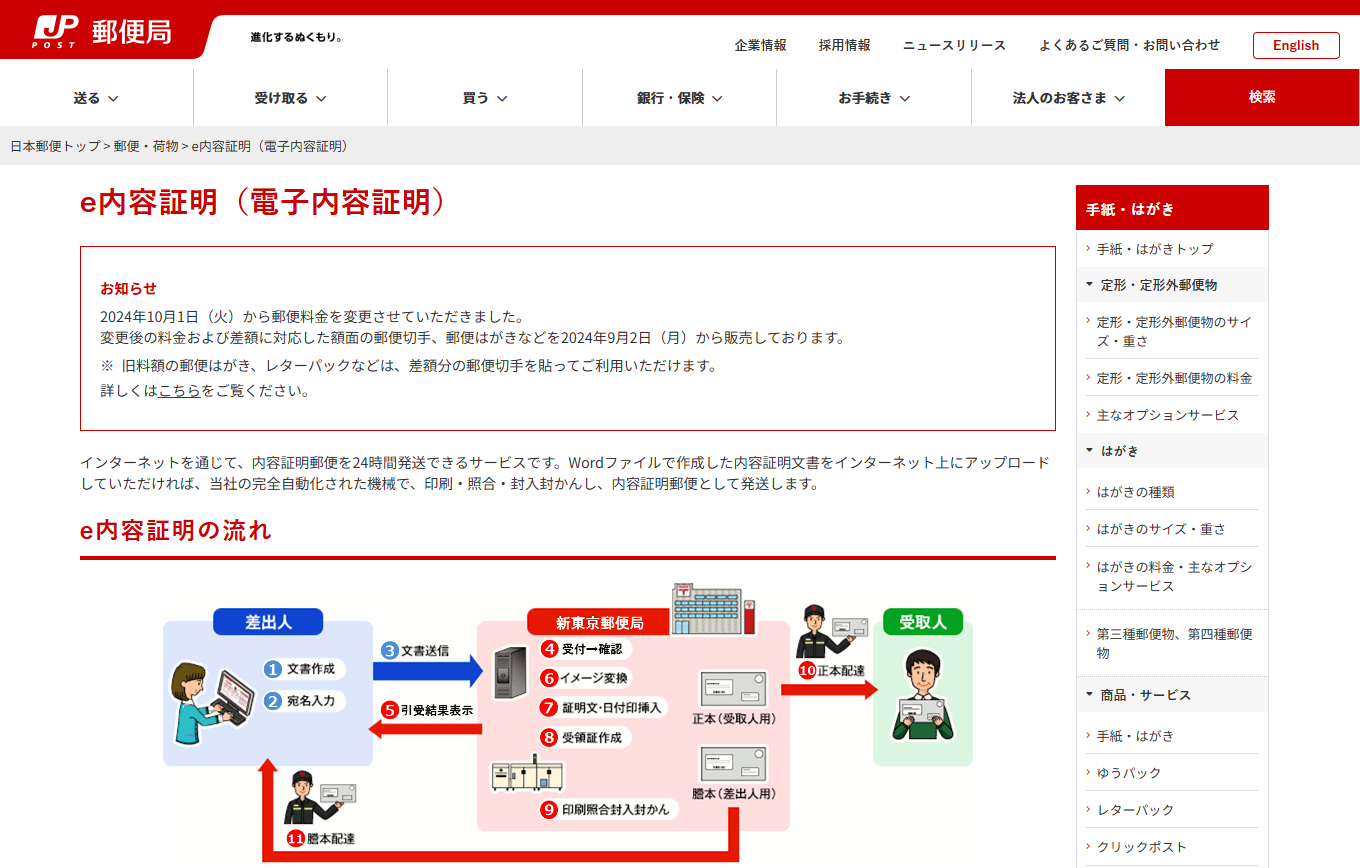The width and height of the screenshot is (1360, 868).
Task: Open 企業情報 in the top links
Action: pyautogui.click(x=760, y=45)
